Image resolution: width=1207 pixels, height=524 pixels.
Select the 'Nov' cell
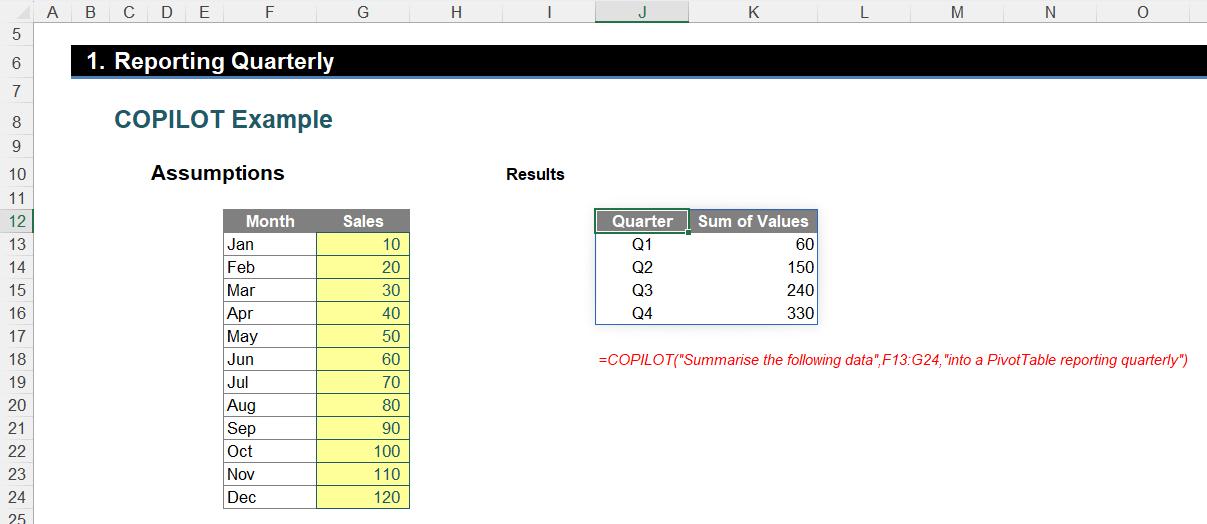point(270,474)
